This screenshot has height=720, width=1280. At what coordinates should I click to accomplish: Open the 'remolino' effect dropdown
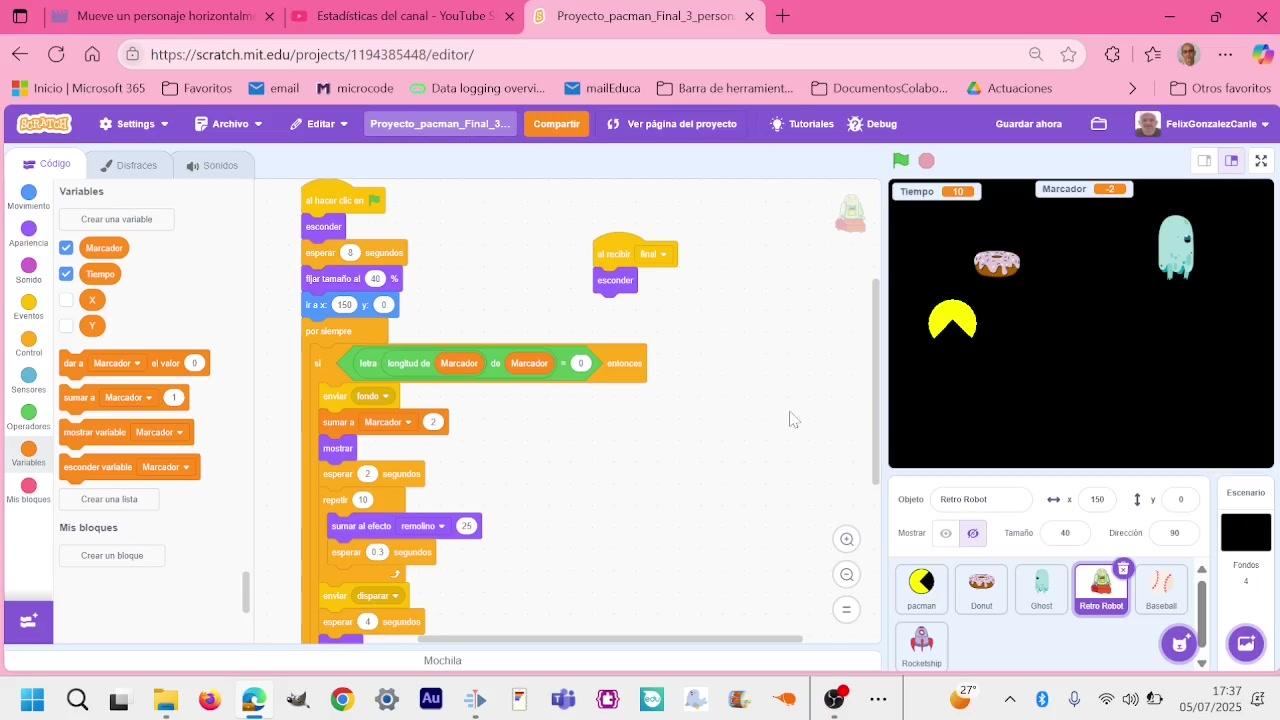pos(423,526)
